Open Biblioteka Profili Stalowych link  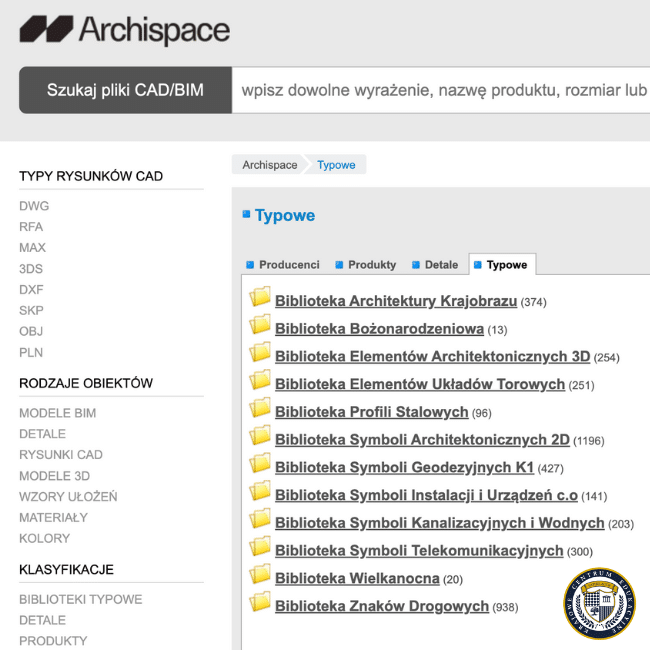(x=371, y=412)
